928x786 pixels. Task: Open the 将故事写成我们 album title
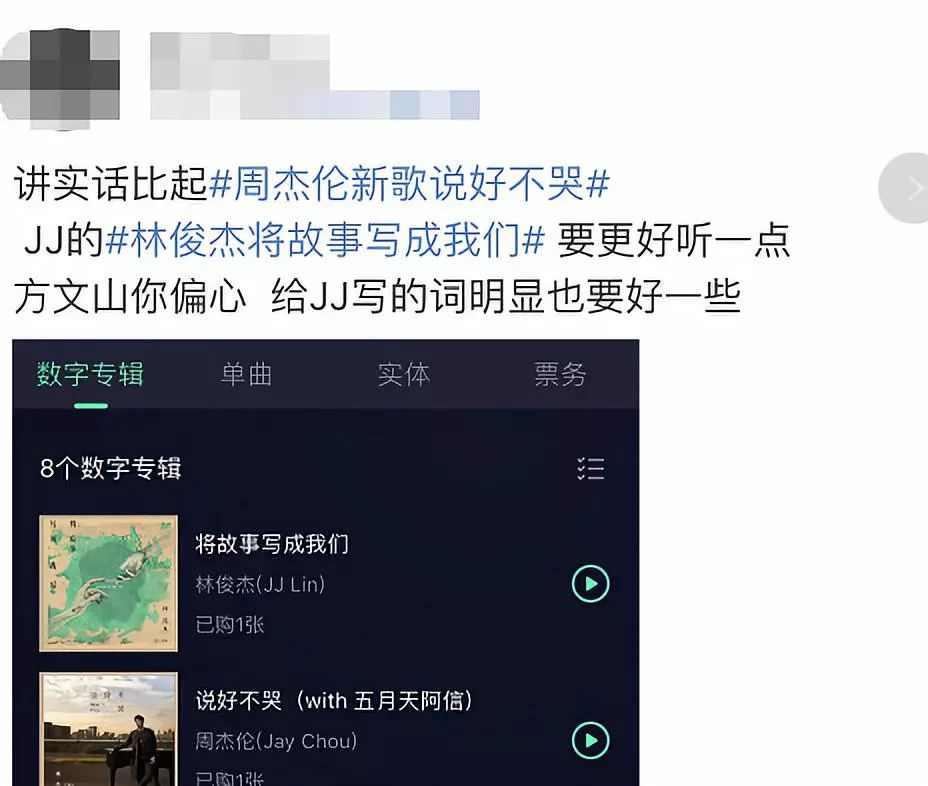(x=272, y=544)
